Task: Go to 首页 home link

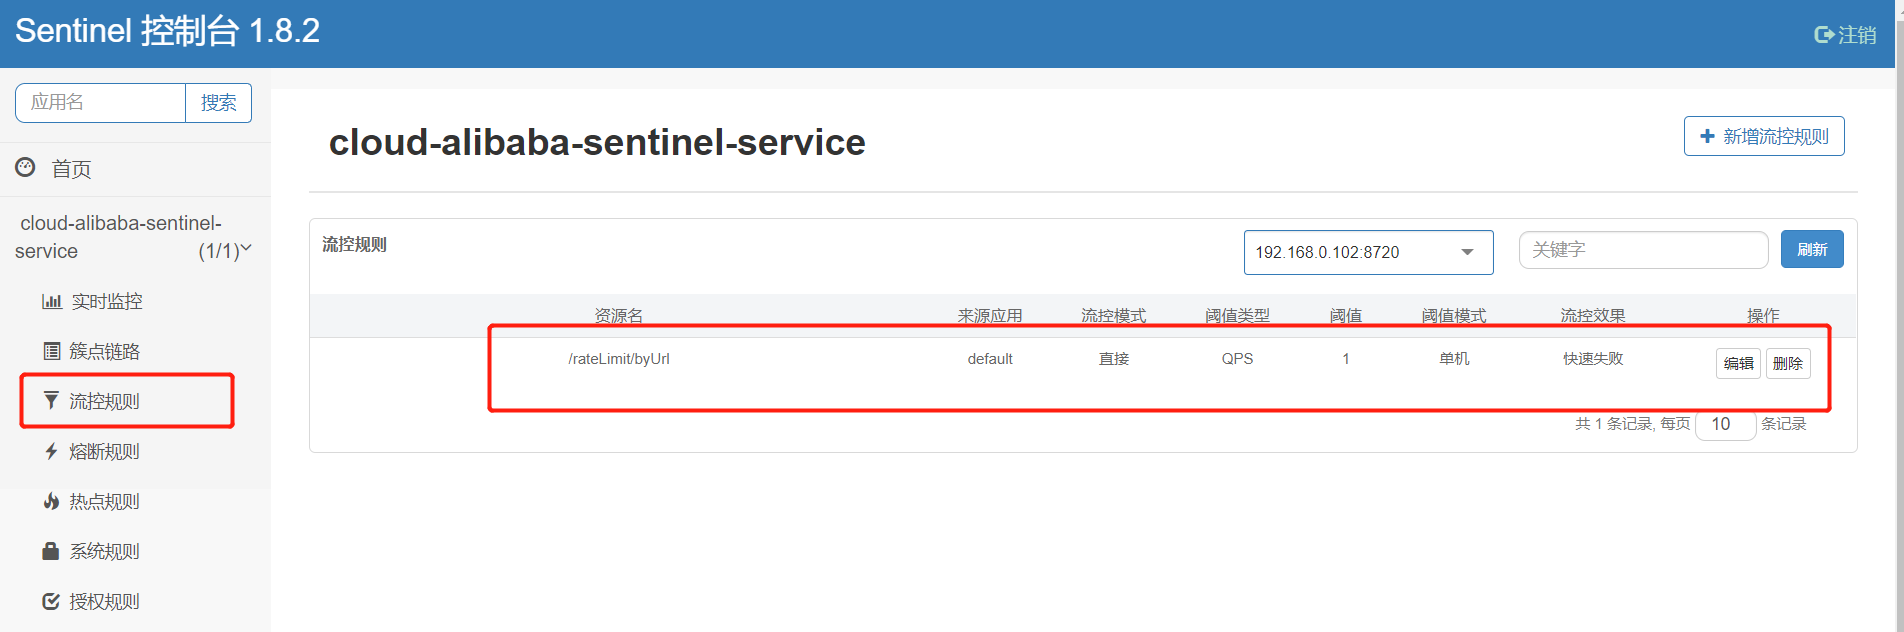Action: coord(71,169)
